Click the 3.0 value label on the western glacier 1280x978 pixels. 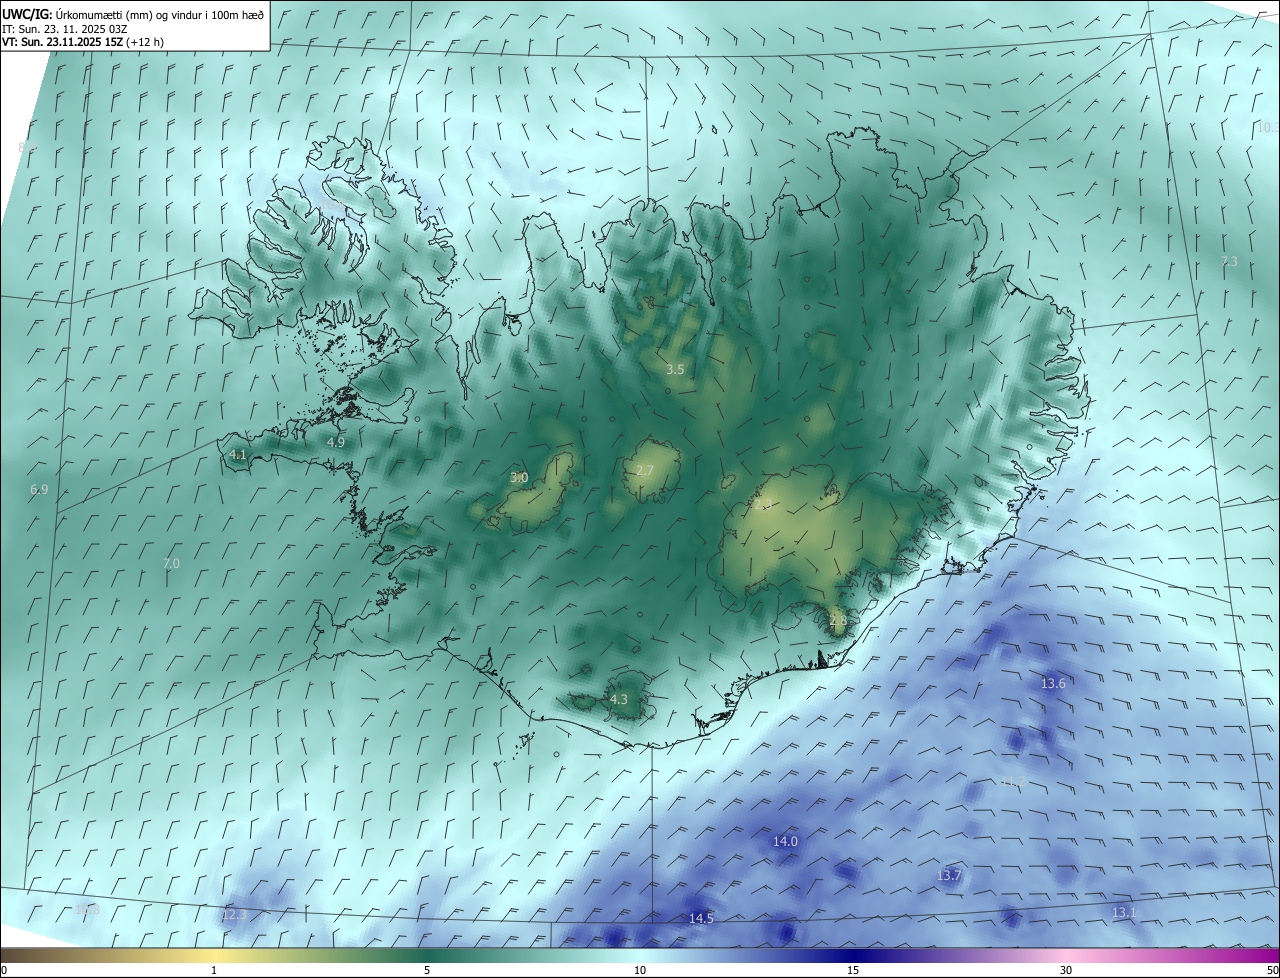point(519,478)
